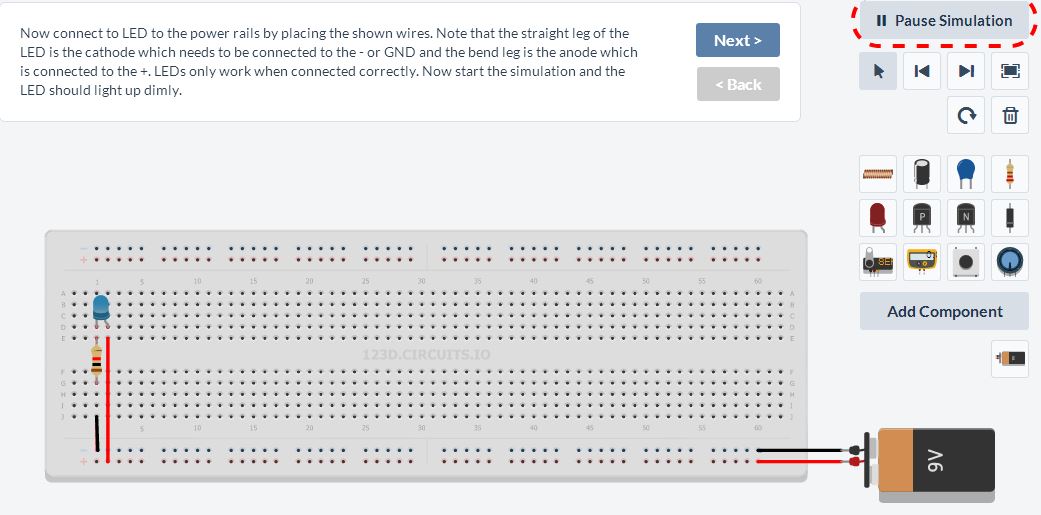
Task: Pause the running simulation
Action: [x=944, y=21]
